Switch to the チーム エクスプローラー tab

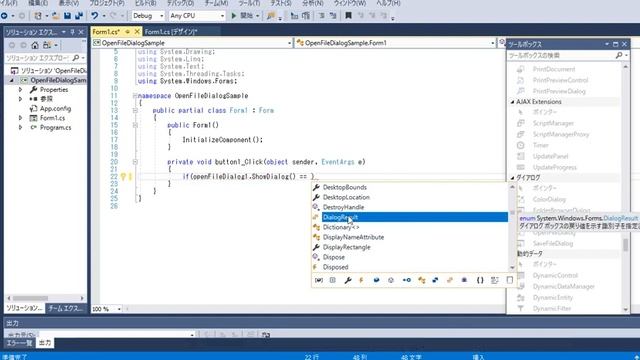click(x=66, y=309)
